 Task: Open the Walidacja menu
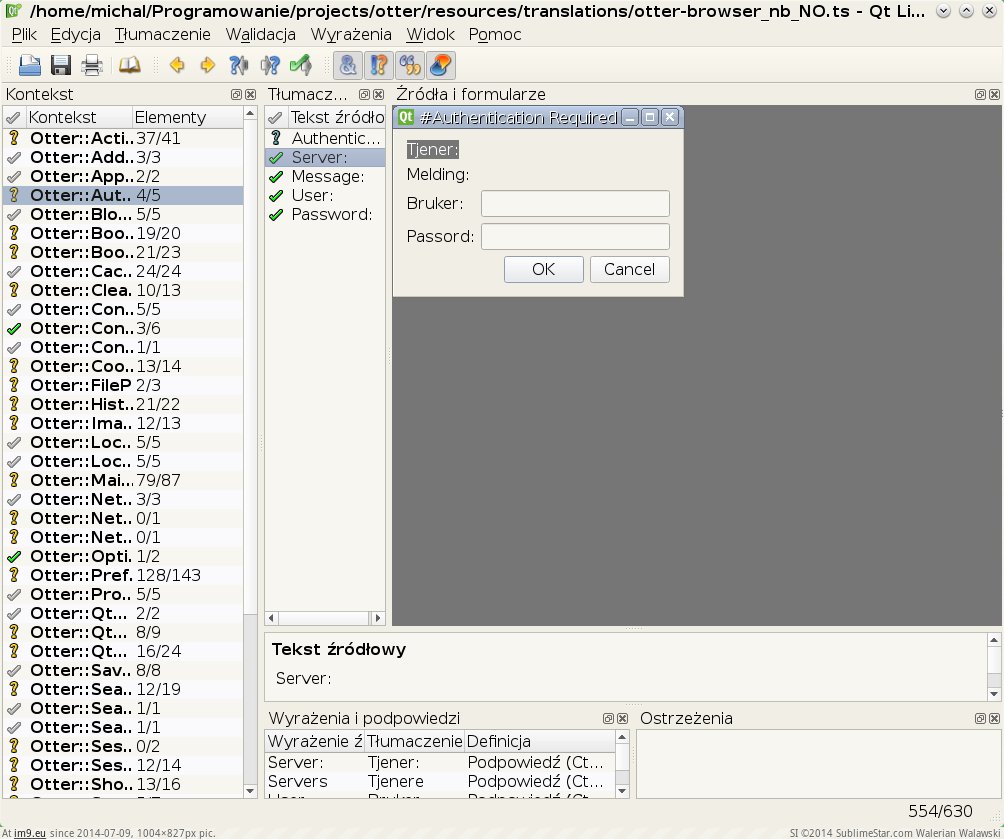coord(260,34)
